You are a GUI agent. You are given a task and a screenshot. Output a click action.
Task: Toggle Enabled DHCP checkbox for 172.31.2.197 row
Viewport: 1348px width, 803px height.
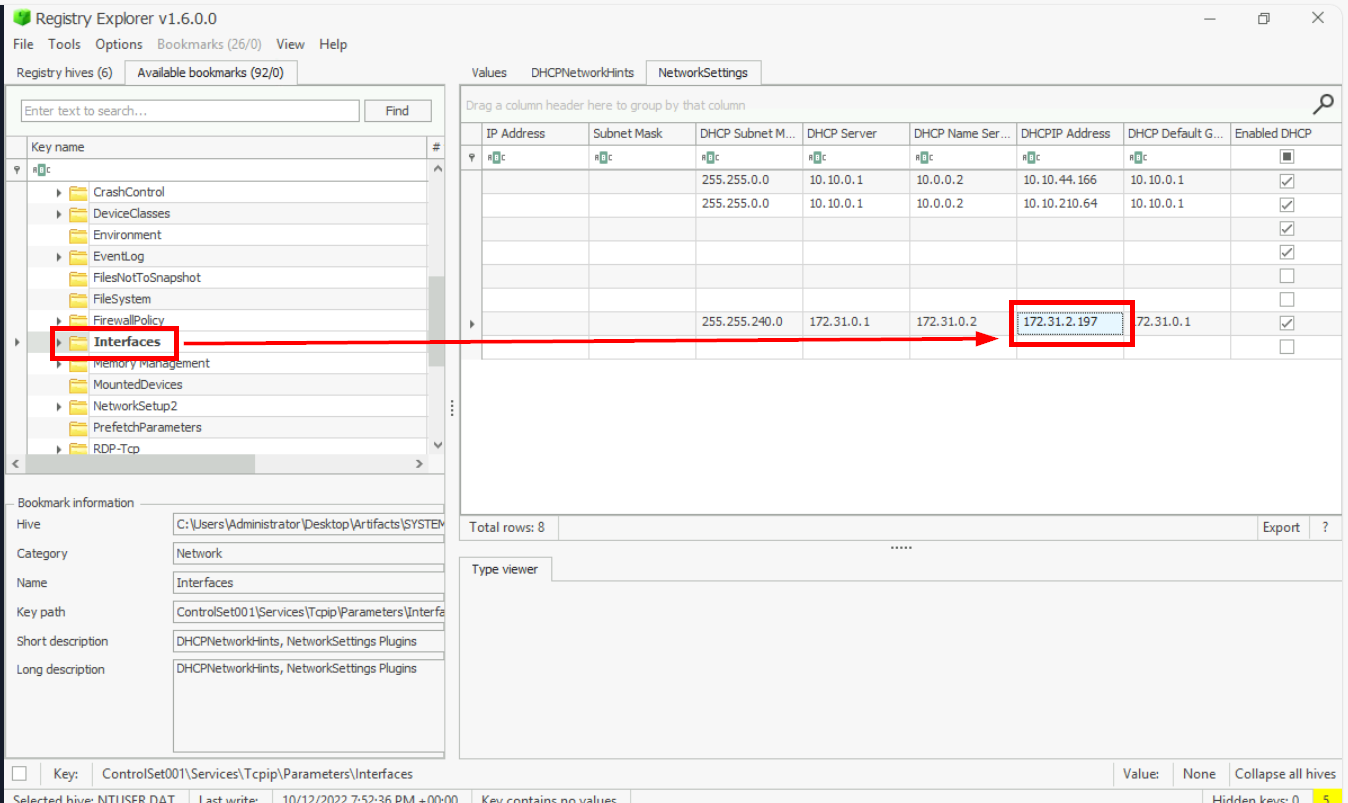pos(1286,323)
